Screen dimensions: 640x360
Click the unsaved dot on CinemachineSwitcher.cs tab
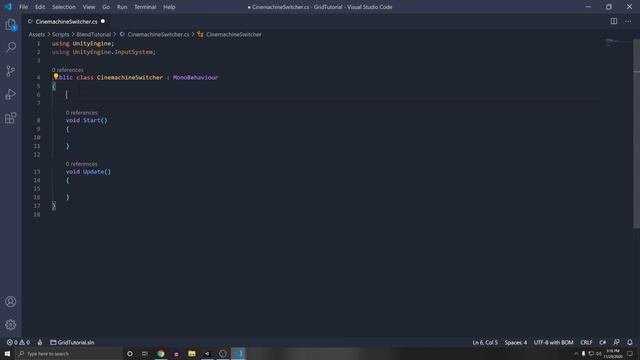tap(103, 21)
